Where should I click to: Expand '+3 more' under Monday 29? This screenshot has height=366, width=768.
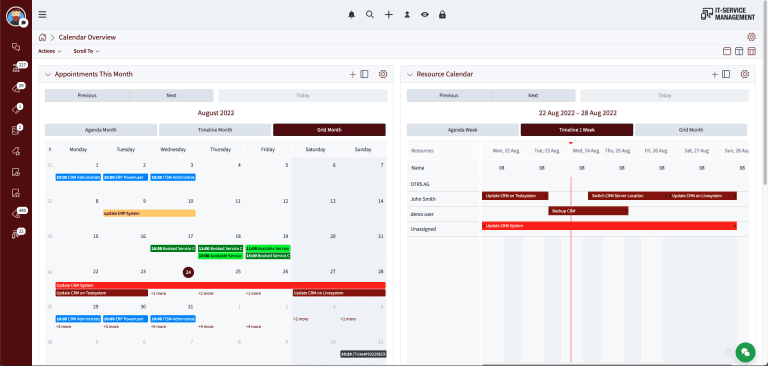tap(63, 326)
